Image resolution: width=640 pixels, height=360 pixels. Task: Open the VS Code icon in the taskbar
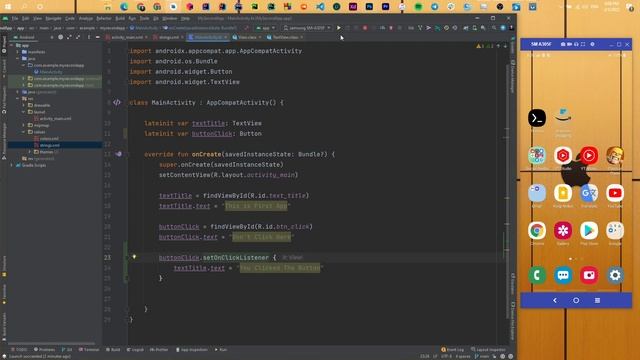tap(320, 7)
